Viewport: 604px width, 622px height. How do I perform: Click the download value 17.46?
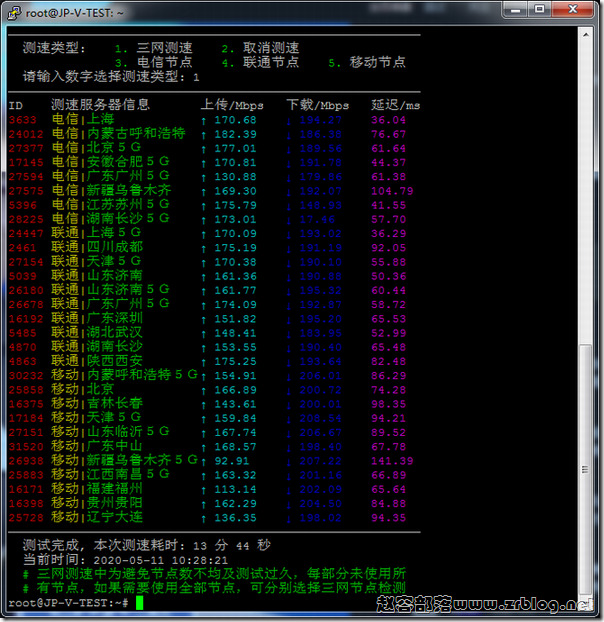pyautogui.click(x=317, y=219)
